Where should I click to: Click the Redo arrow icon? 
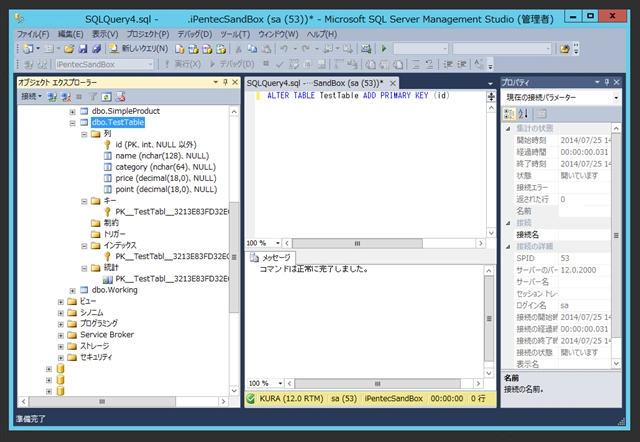click(x=306, y=49)
